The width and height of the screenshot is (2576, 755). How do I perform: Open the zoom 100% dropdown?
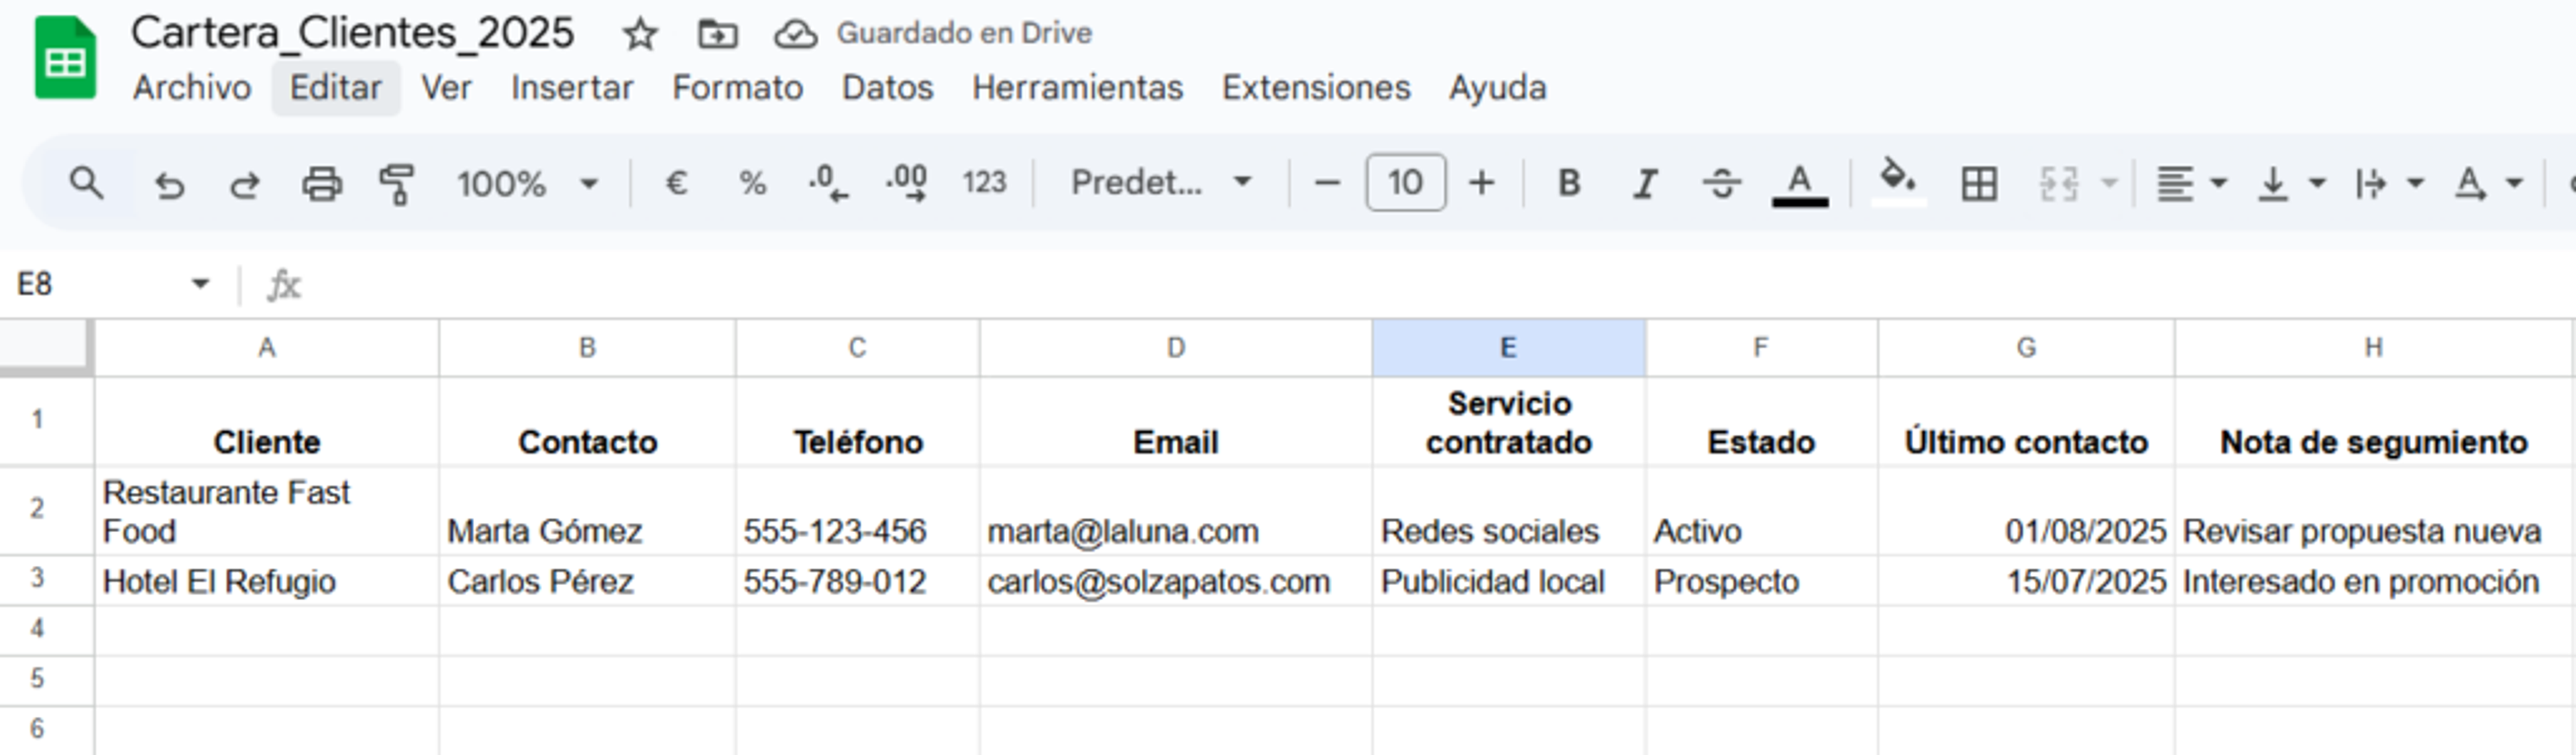(527, 184)
